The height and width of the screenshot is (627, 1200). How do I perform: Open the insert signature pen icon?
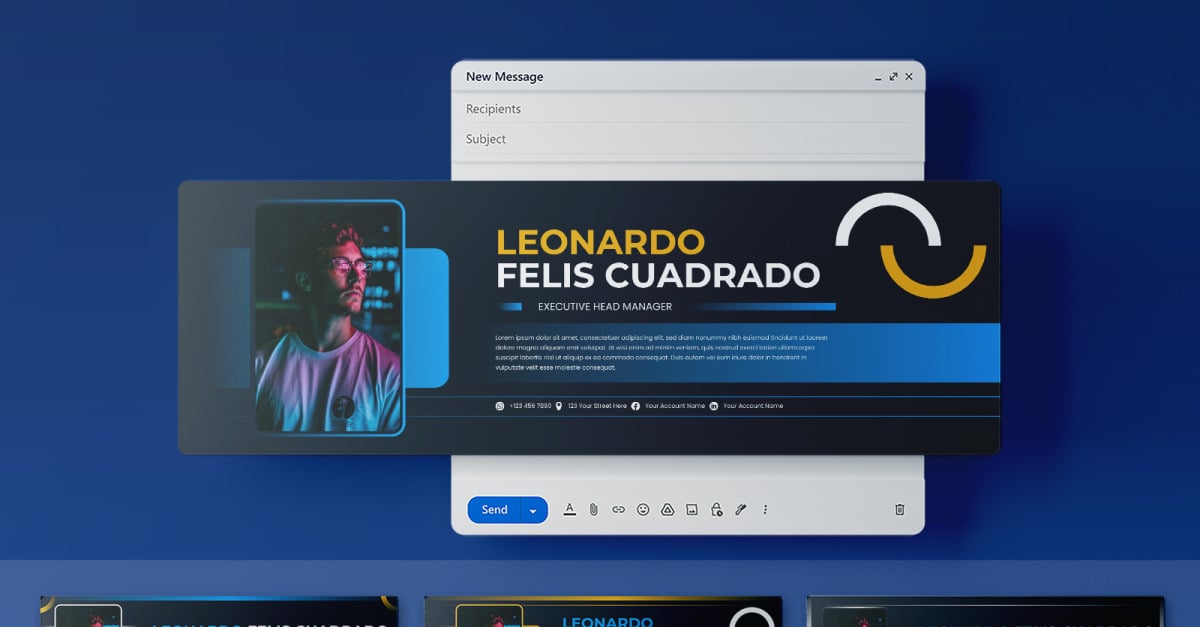[741, 509]
